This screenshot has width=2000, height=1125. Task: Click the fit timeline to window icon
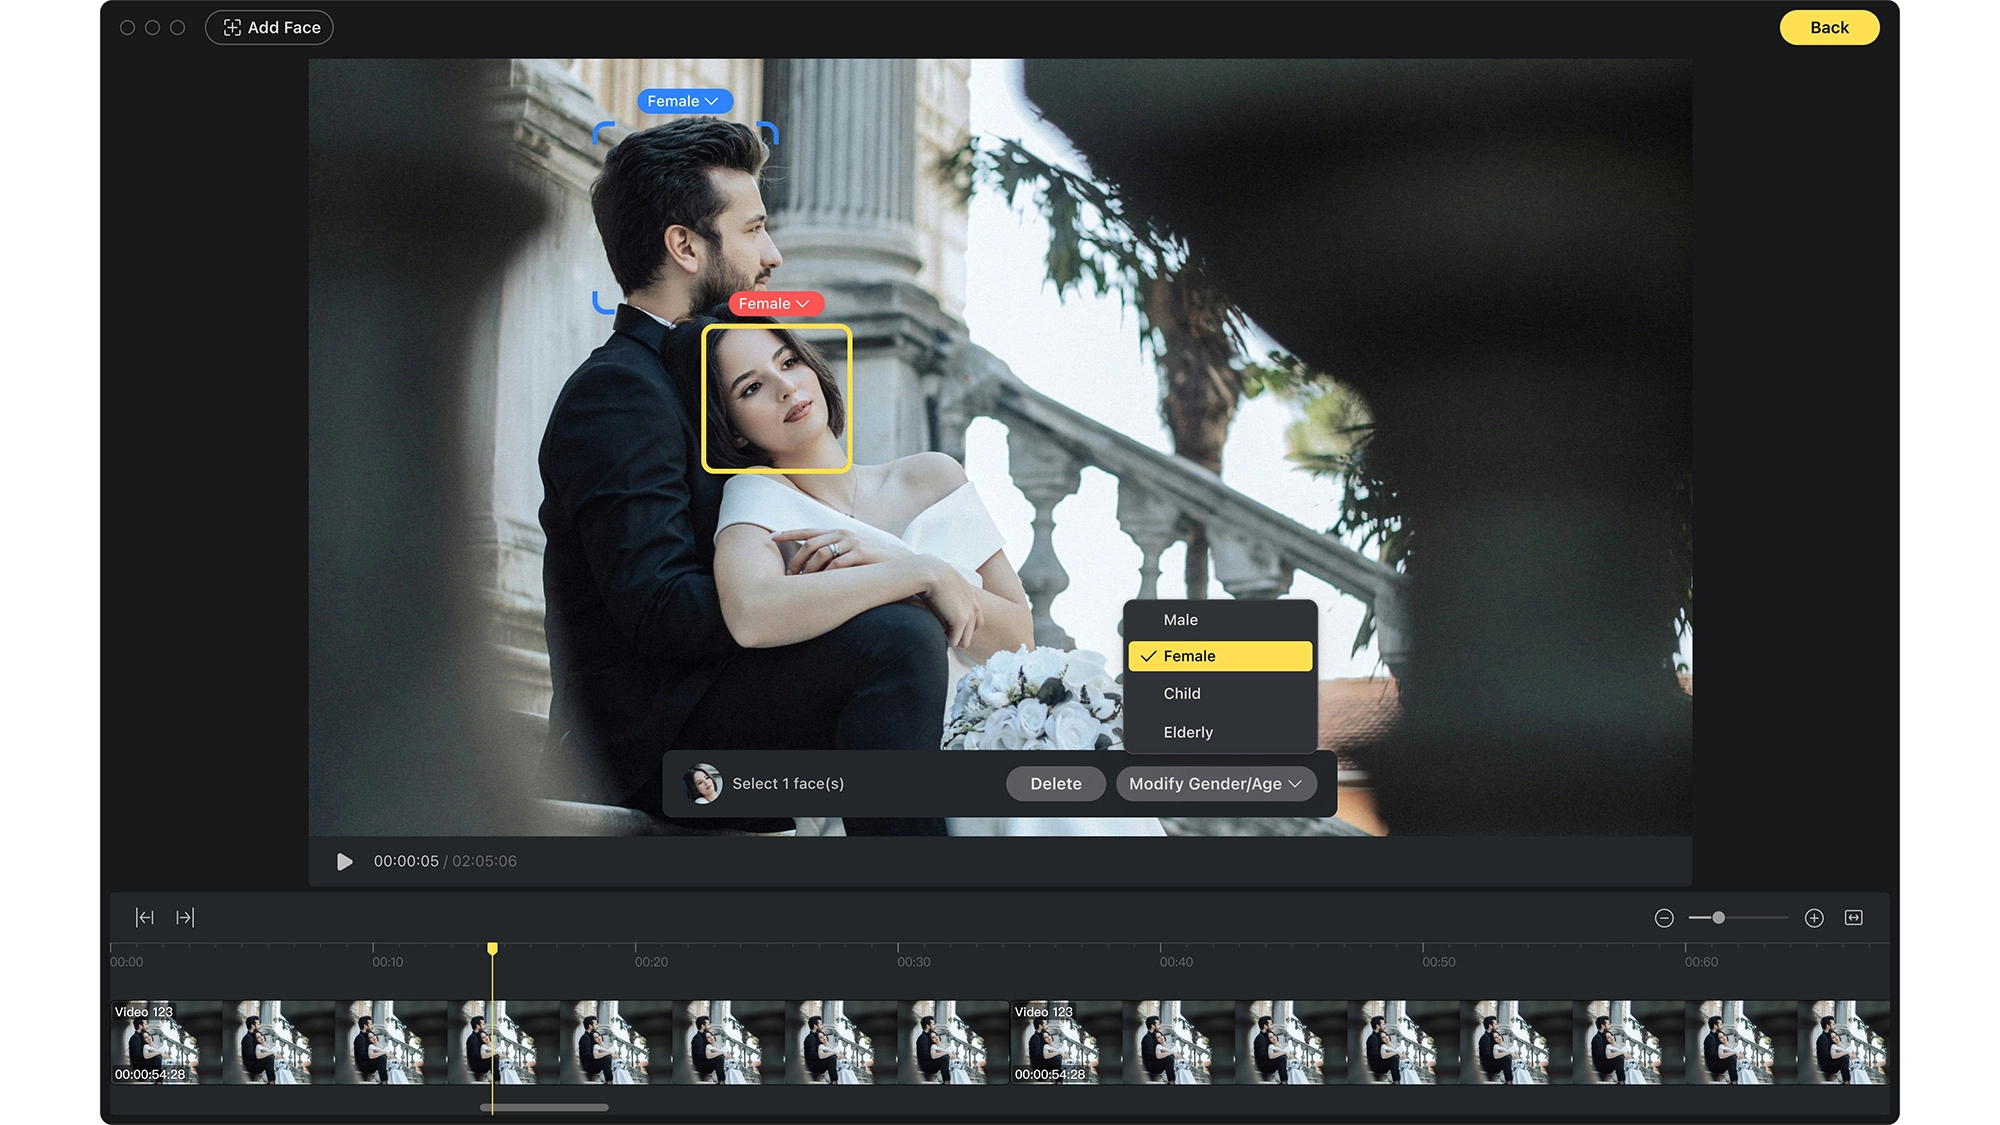1853,918
